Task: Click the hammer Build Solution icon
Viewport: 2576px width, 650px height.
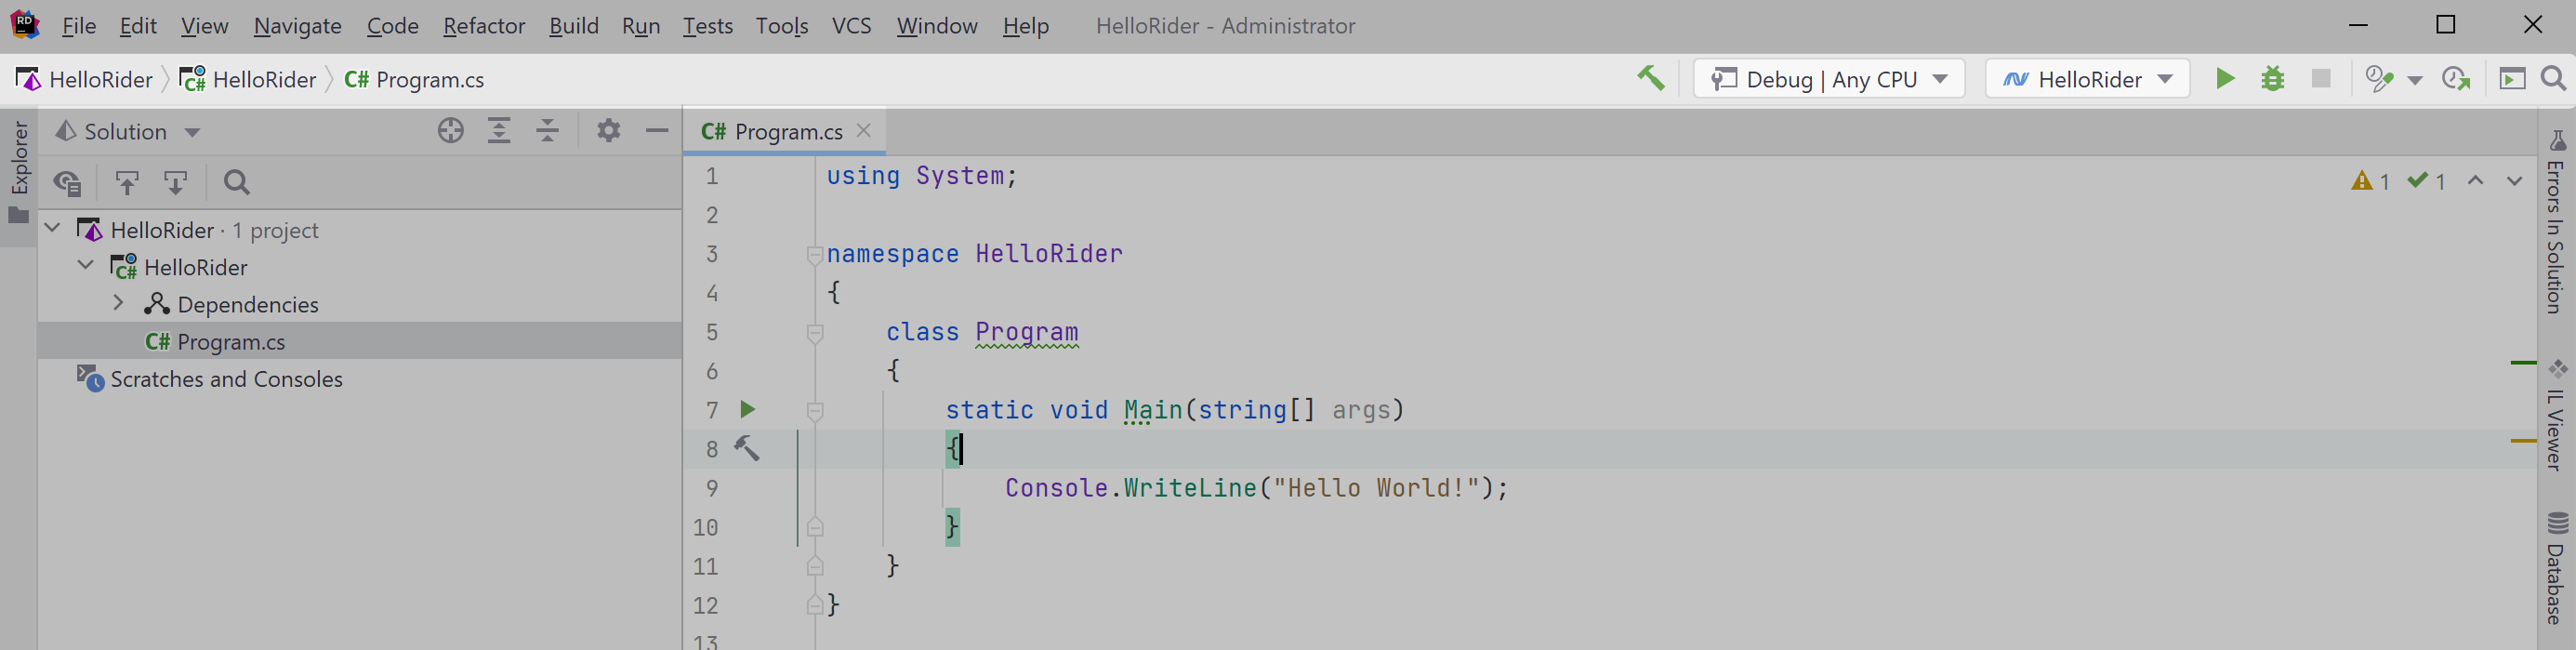Action: click(1651, 78)
